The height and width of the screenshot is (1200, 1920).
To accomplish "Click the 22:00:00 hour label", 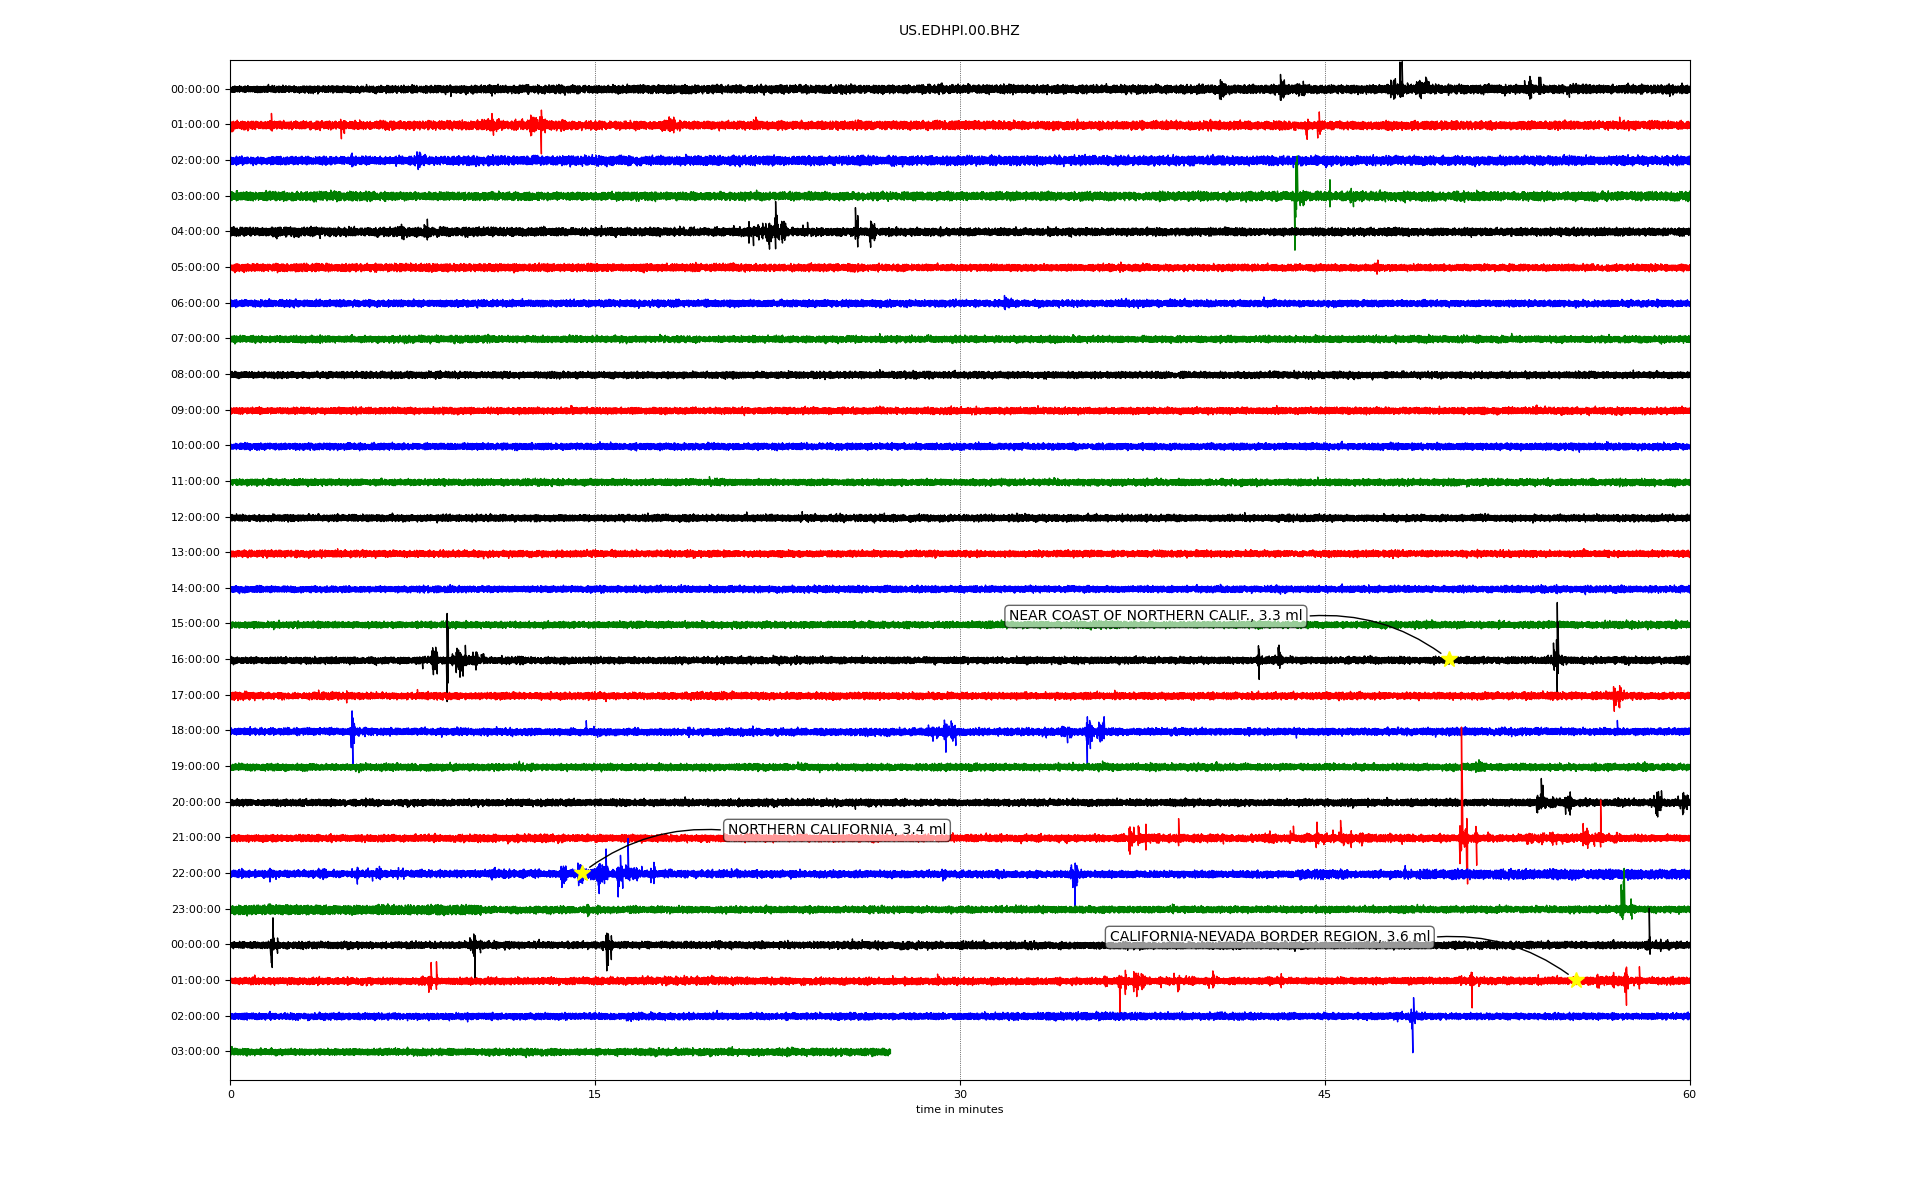I will [195, 874].
